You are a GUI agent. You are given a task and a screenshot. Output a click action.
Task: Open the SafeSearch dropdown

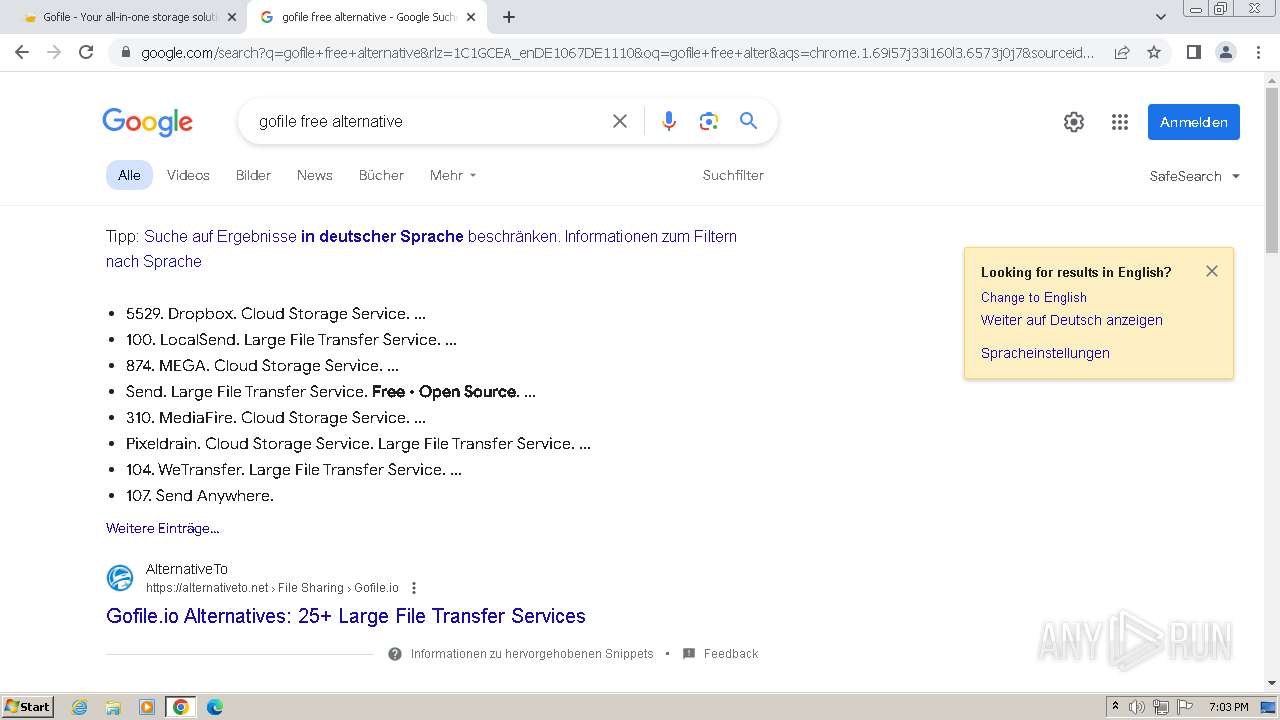coord(1195,176)
